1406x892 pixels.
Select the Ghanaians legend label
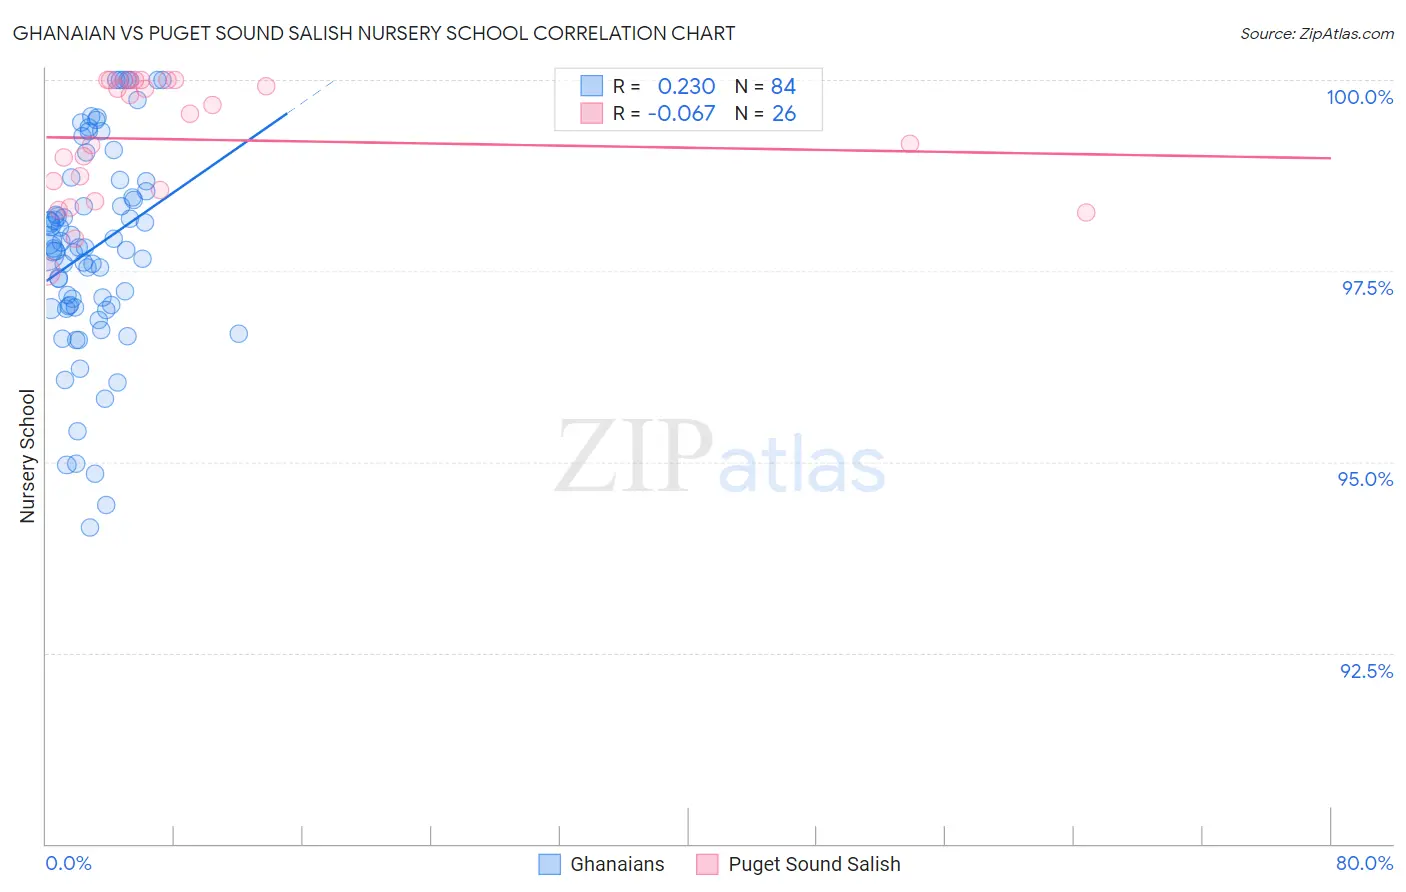coord(617,864)
